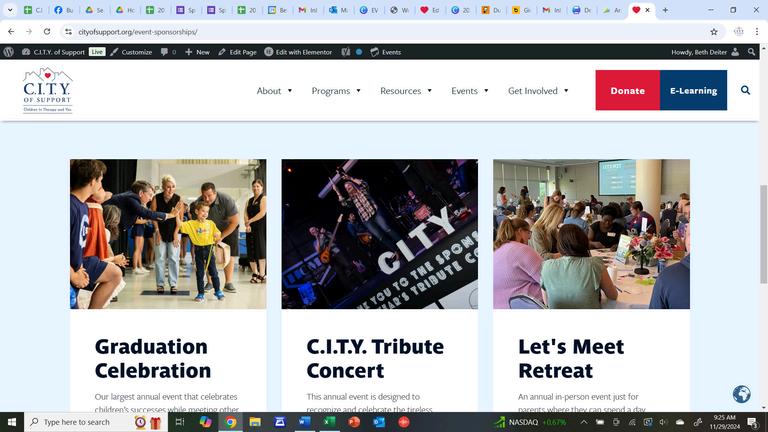This screenshot has width=768, height=432.
Task: Open a new tab with the plus button
Action: (665, 10)
